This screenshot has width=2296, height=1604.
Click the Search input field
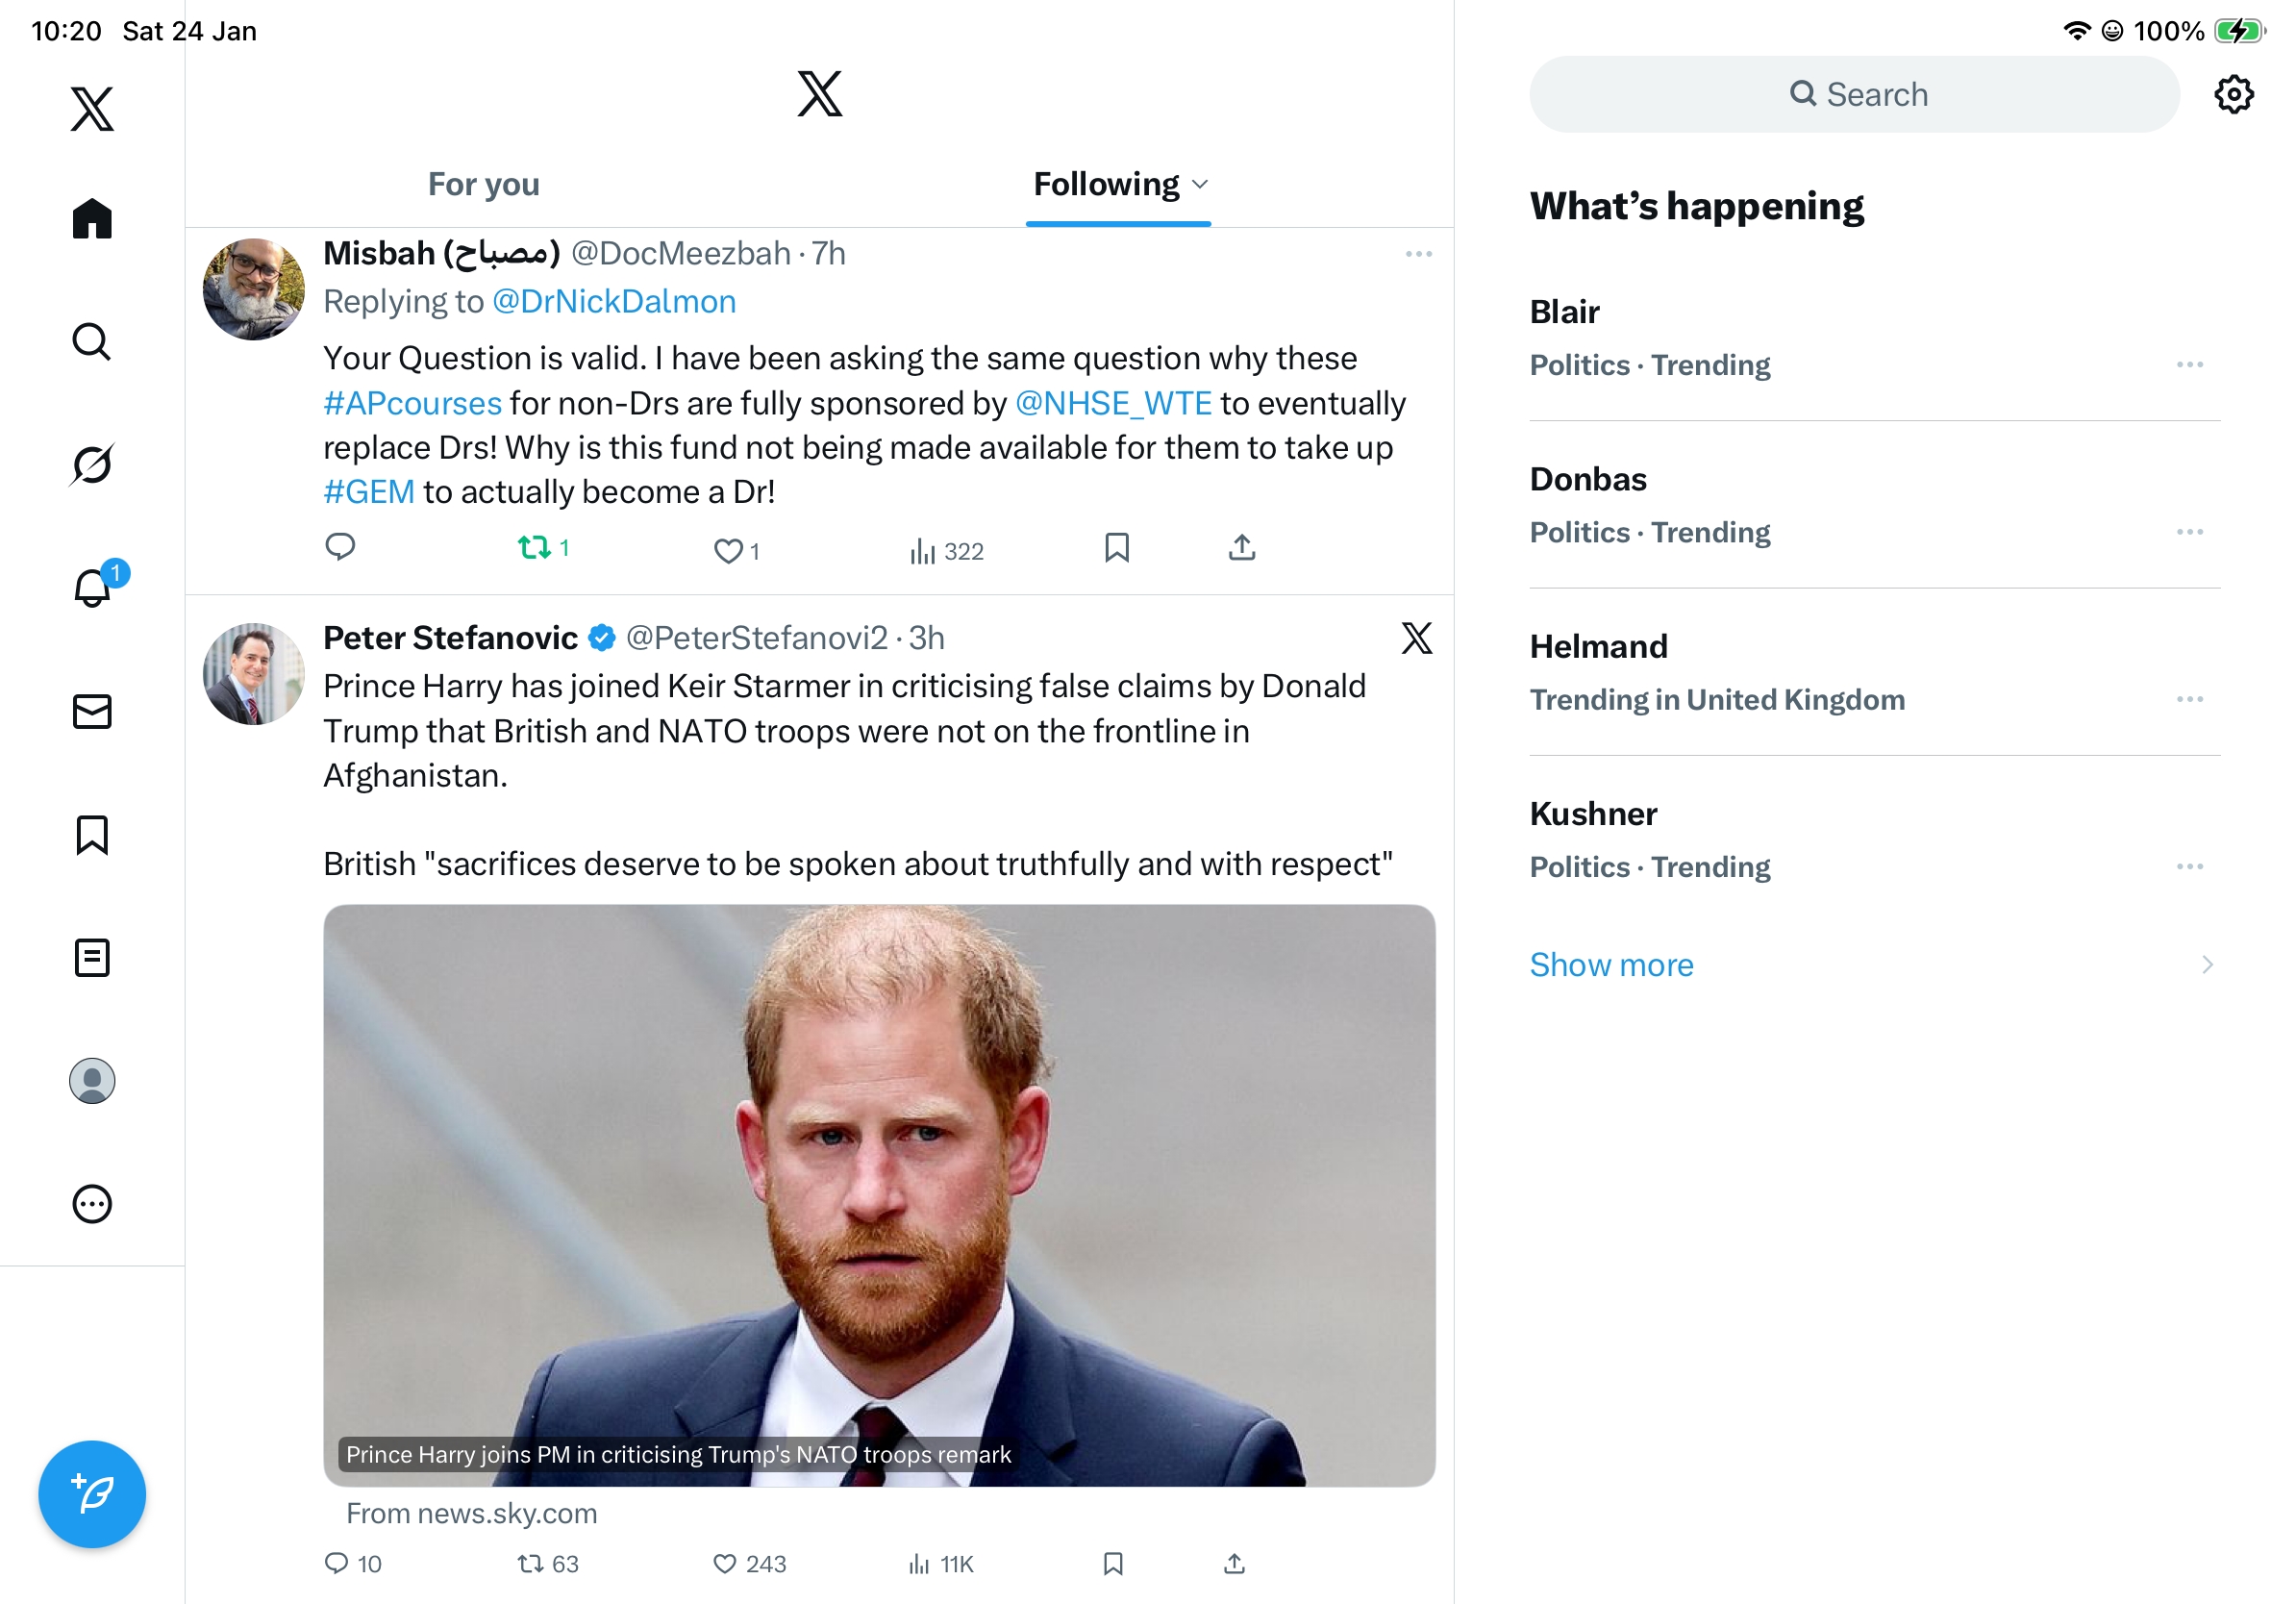point(1854,94)
